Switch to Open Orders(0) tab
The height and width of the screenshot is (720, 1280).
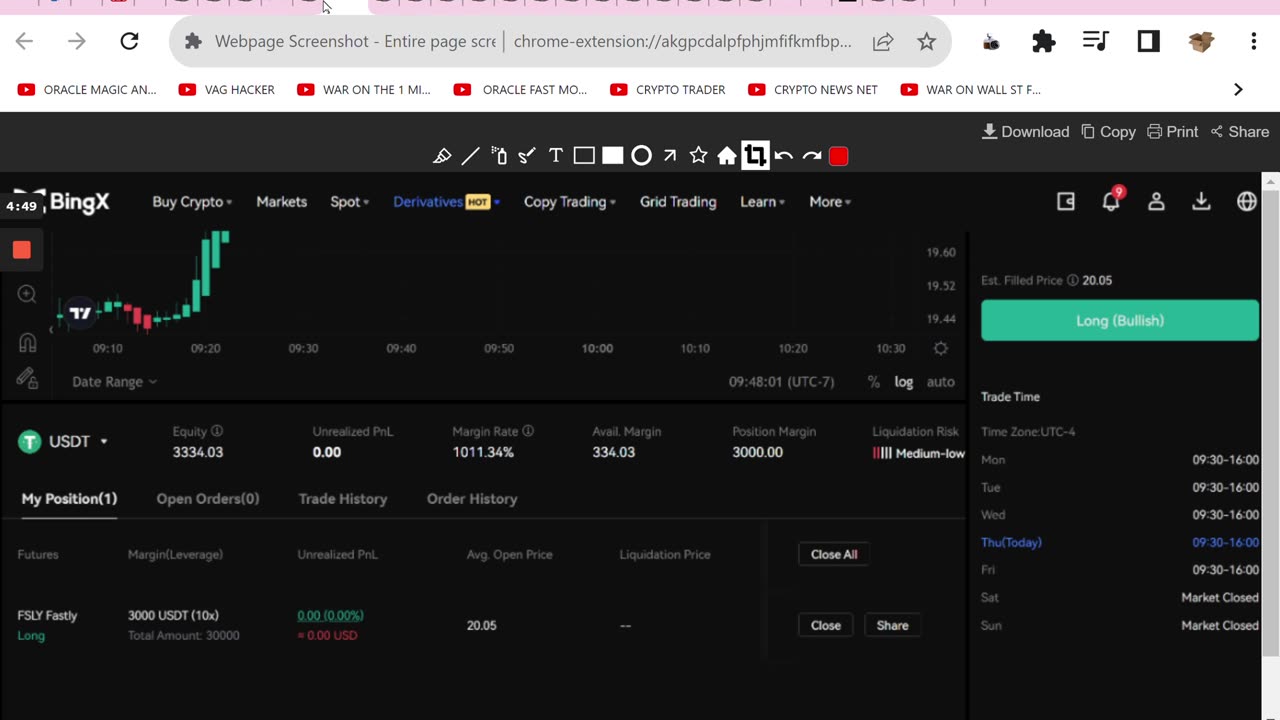coord(208,499)
